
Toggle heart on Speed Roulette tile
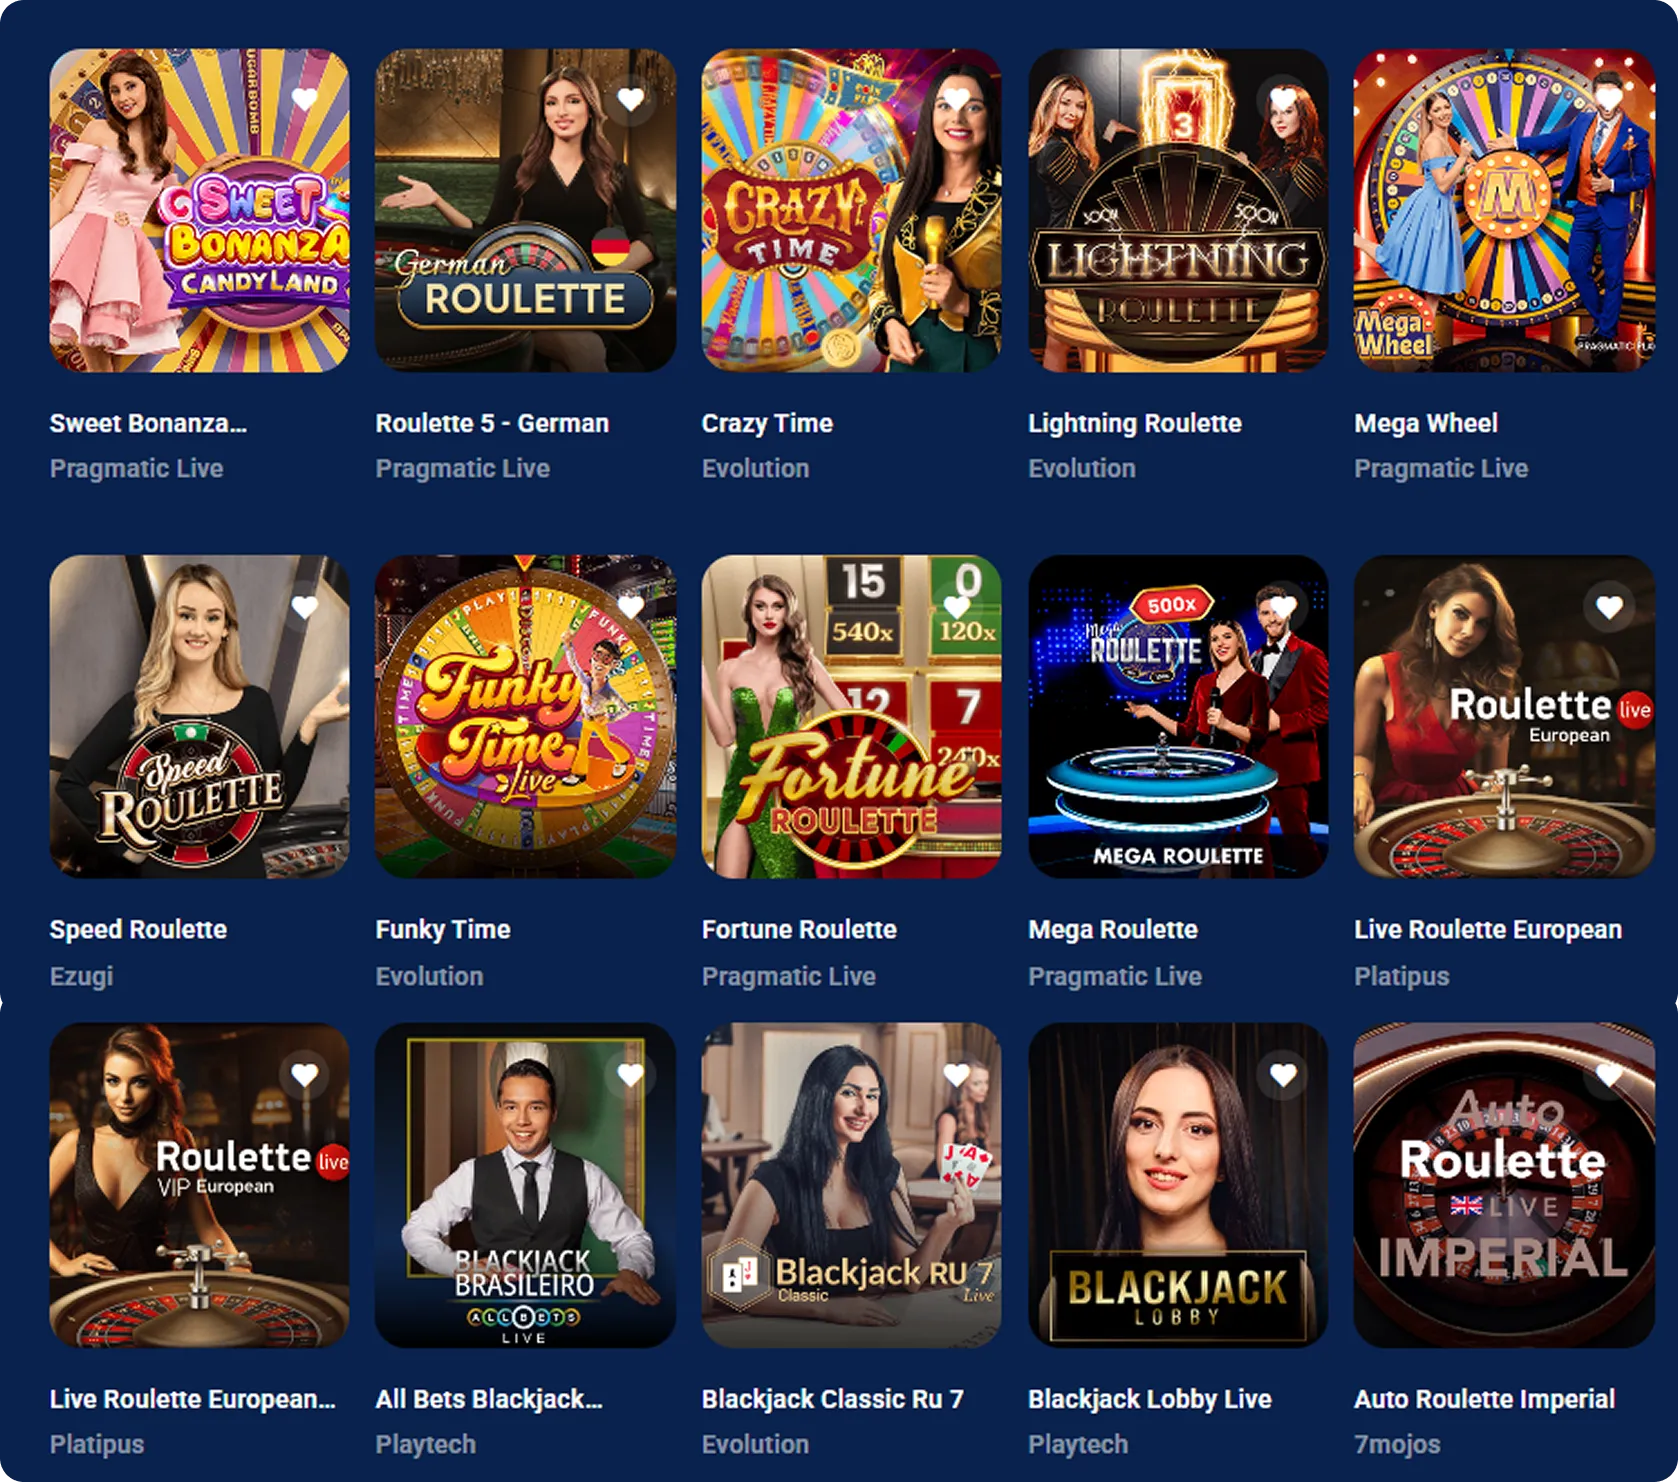pyautogui.click(x=305, y=606)
